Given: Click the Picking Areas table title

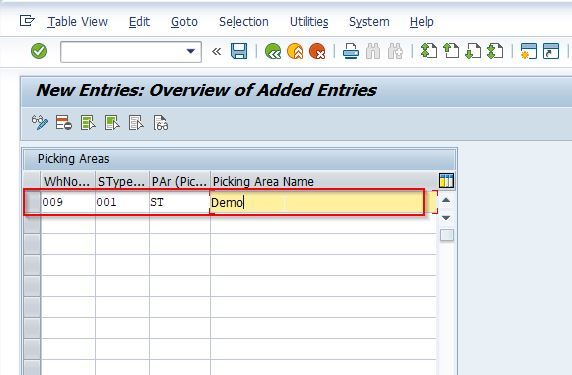Looking at the screenshot, I should click(74, 159).
